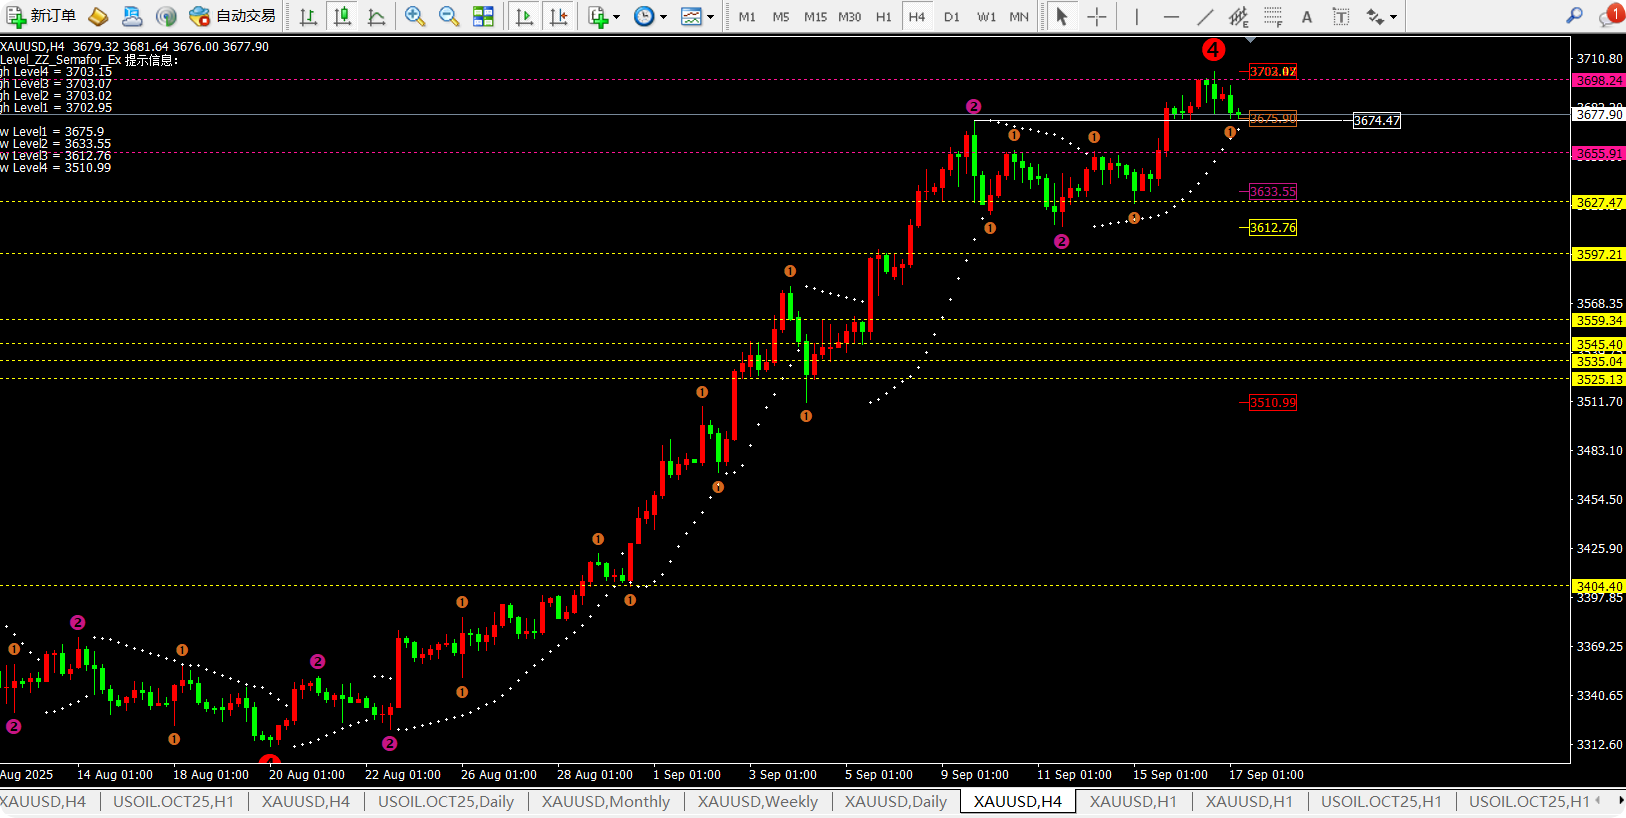The width and height of the screenshot is (1626, 818).
Task: Click the active XAUUSD,H4 chart tab
Action: (x=1018, y=801)
